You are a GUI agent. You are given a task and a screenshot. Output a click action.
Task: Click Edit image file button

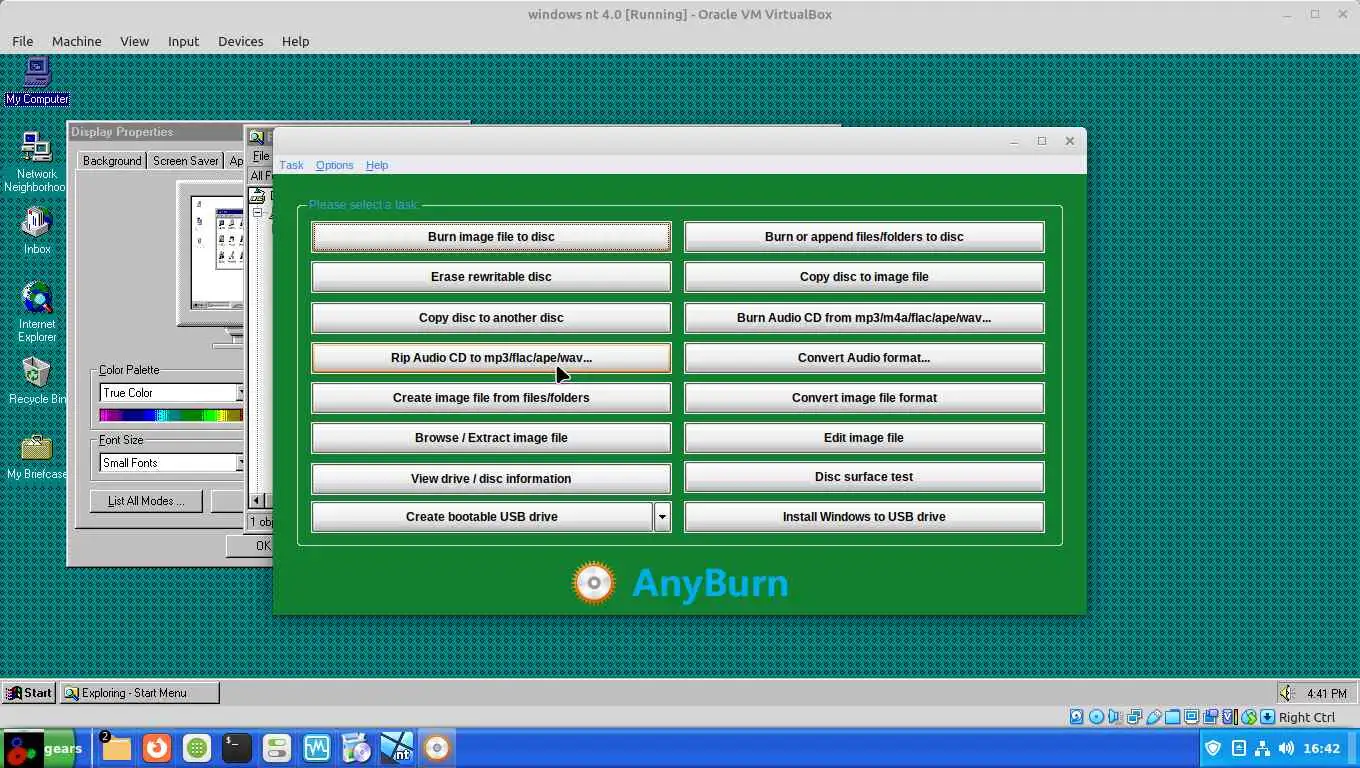(864, 438)
